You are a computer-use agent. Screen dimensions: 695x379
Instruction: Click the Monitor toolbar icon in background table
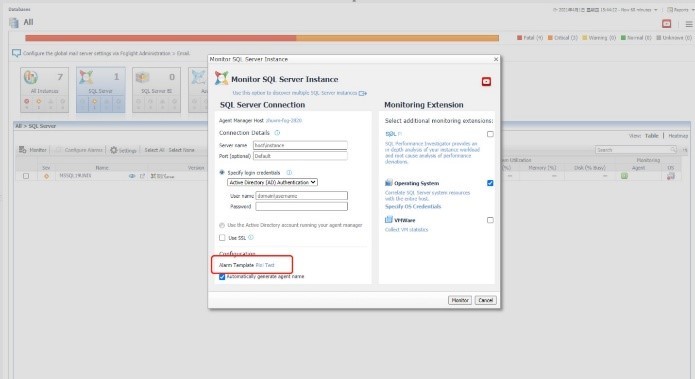pyautogui.click(x=23, y=150)
